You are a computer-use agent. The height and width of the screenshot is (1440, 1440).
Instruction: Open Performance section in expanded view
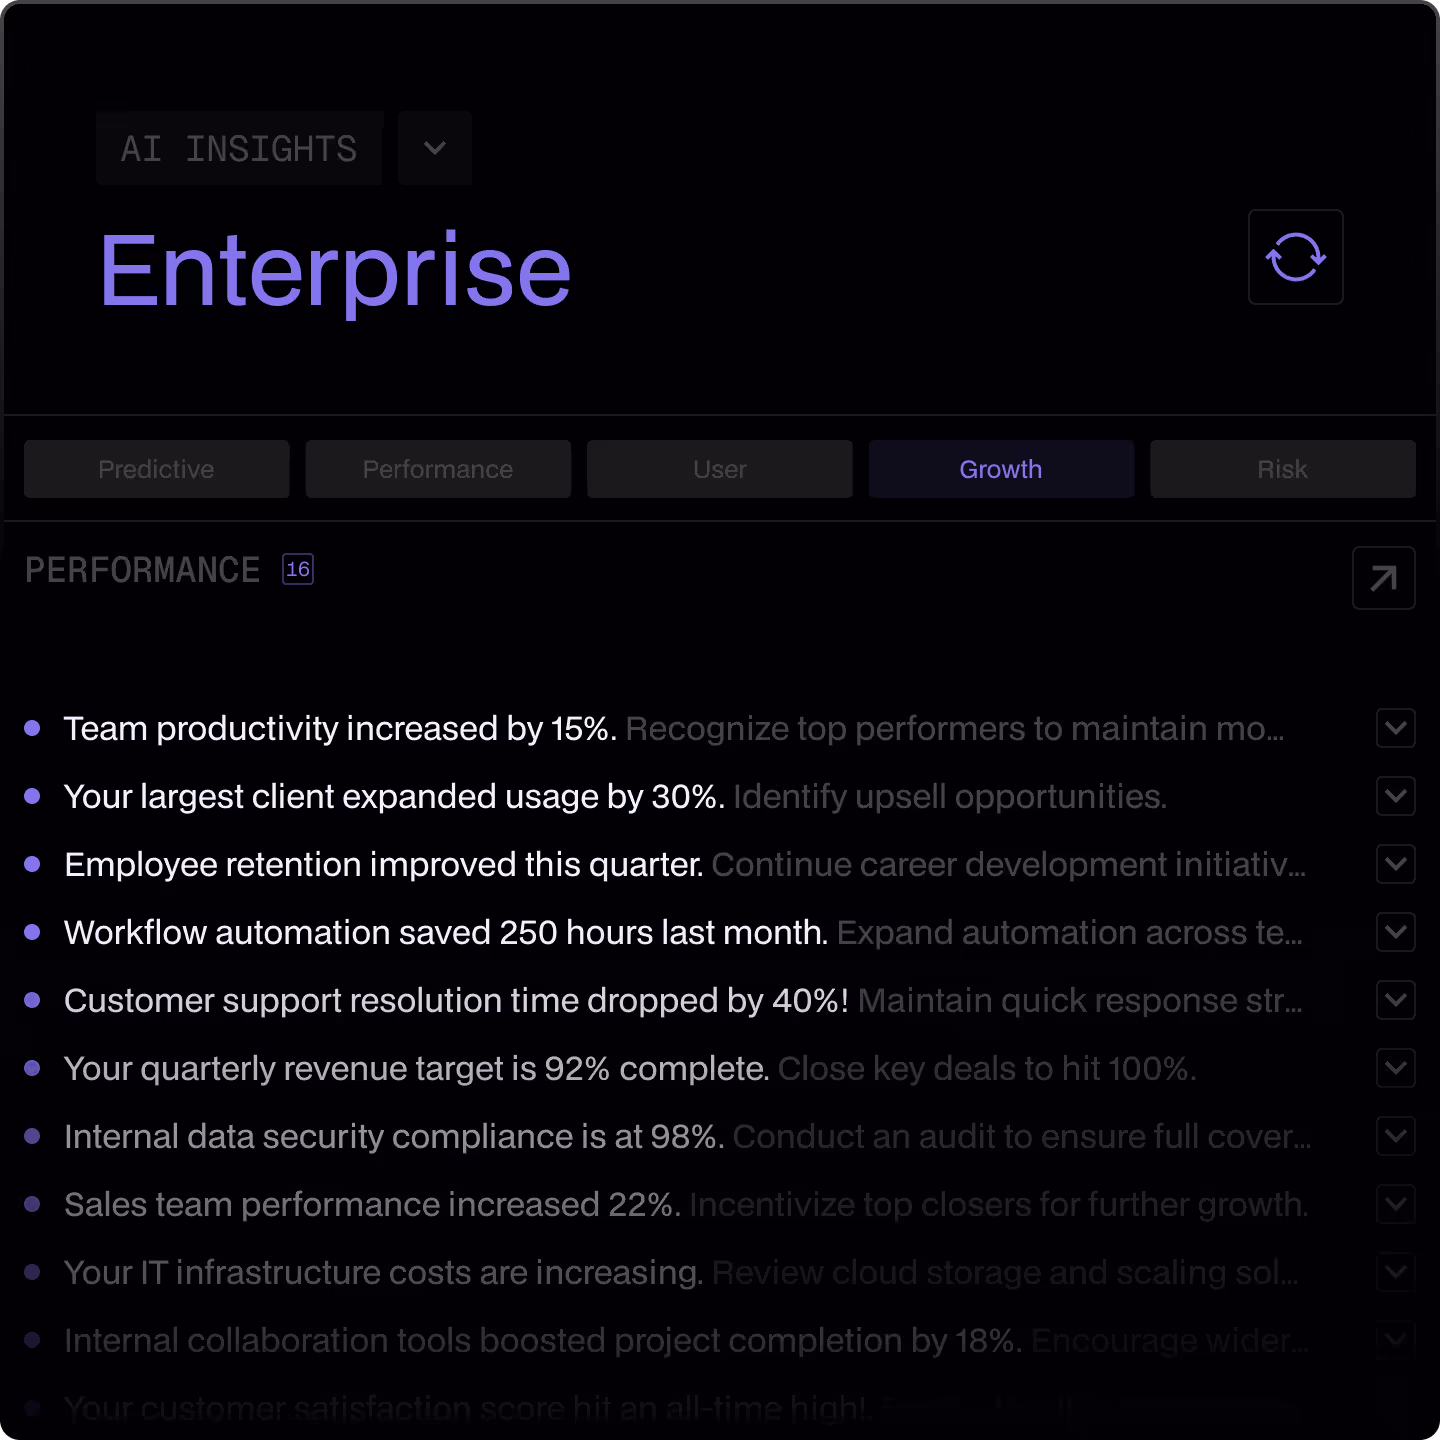coord(1383,578)
